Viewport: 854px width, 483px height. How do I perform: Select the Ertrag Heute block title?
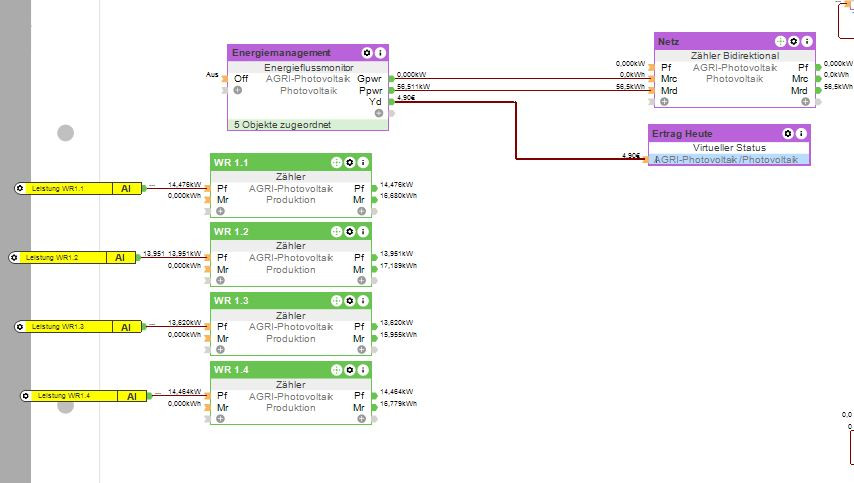682,133
